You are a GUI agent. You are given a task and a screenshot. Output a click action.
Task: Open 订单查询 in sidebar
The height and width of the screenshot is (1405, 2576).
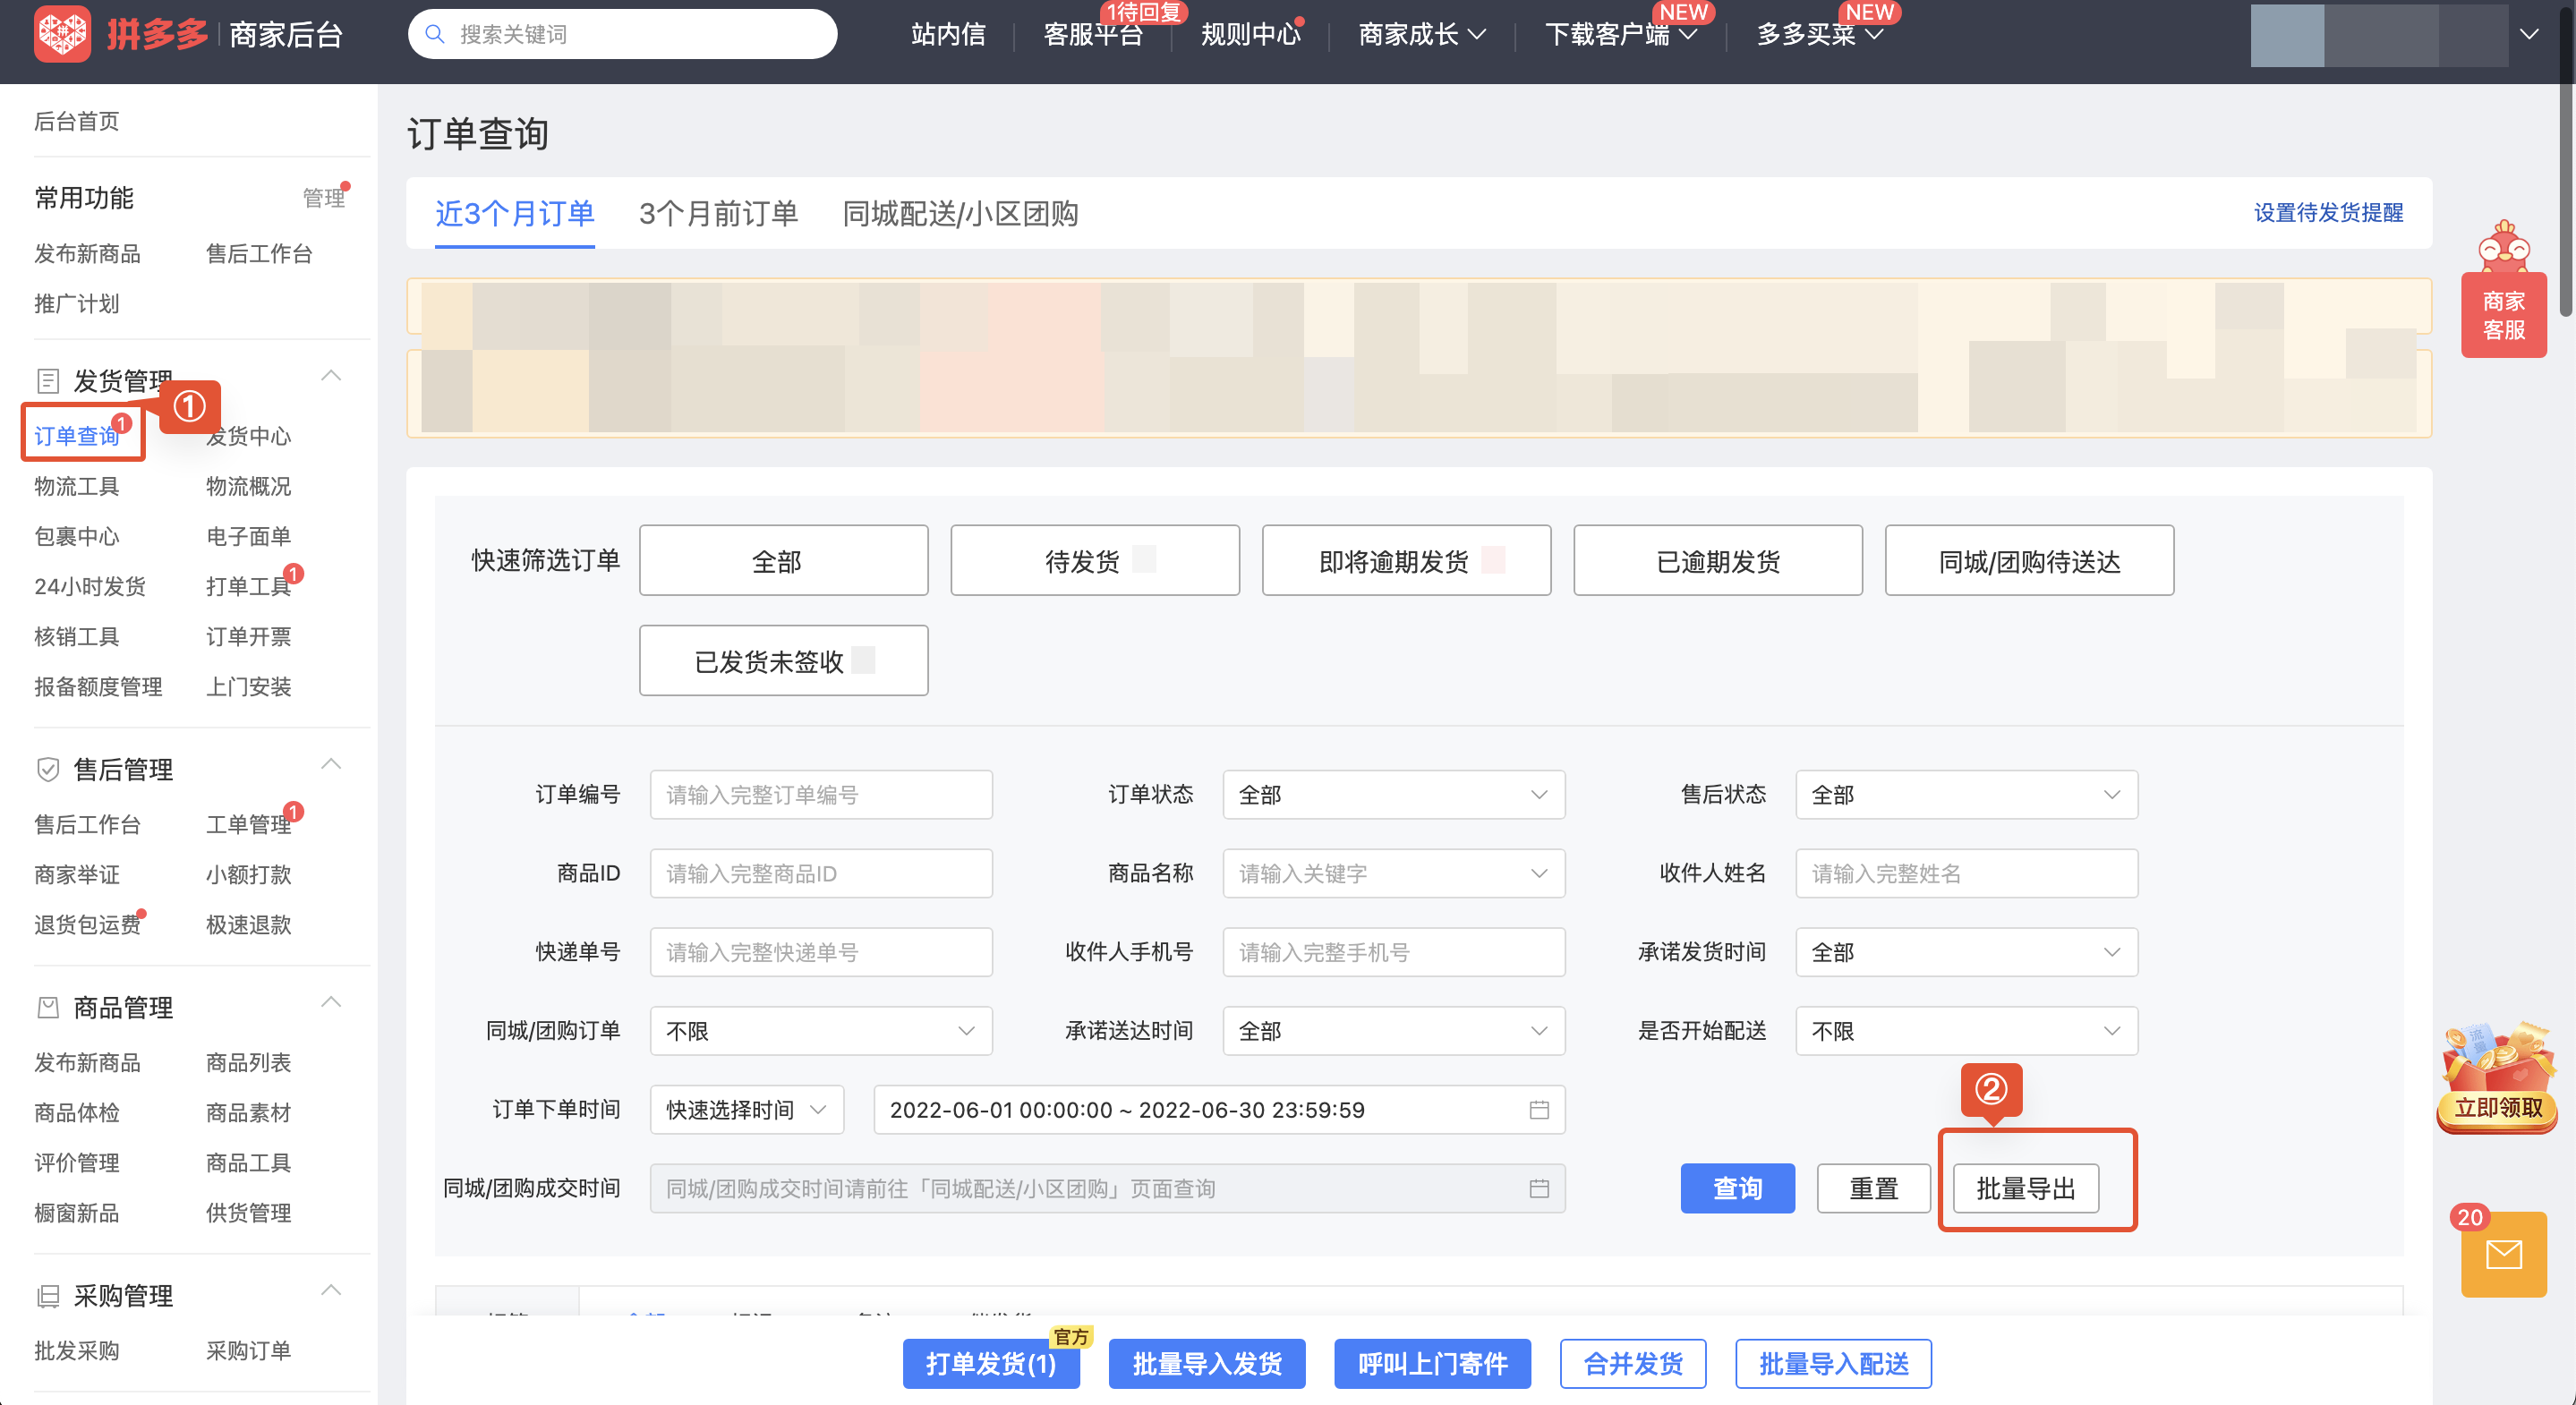click(77, 436)
